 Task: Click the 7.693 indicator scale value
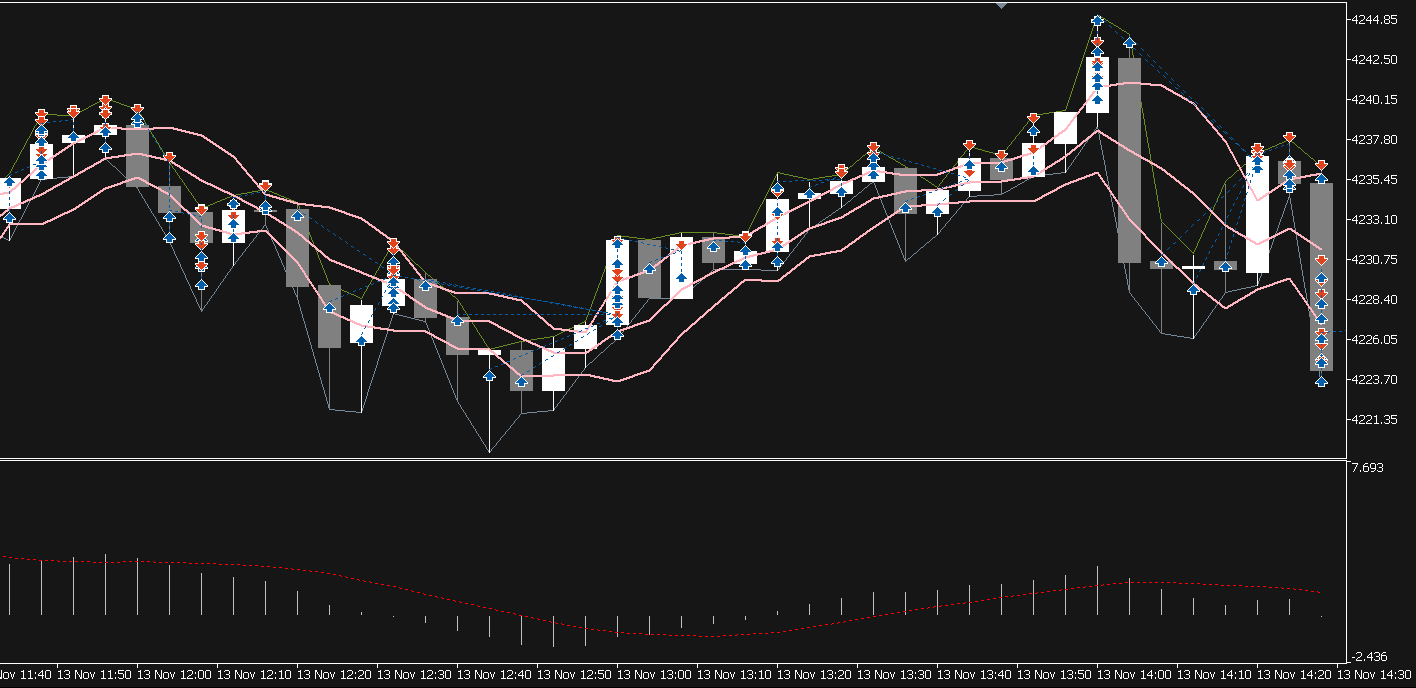pos(1367,468)
